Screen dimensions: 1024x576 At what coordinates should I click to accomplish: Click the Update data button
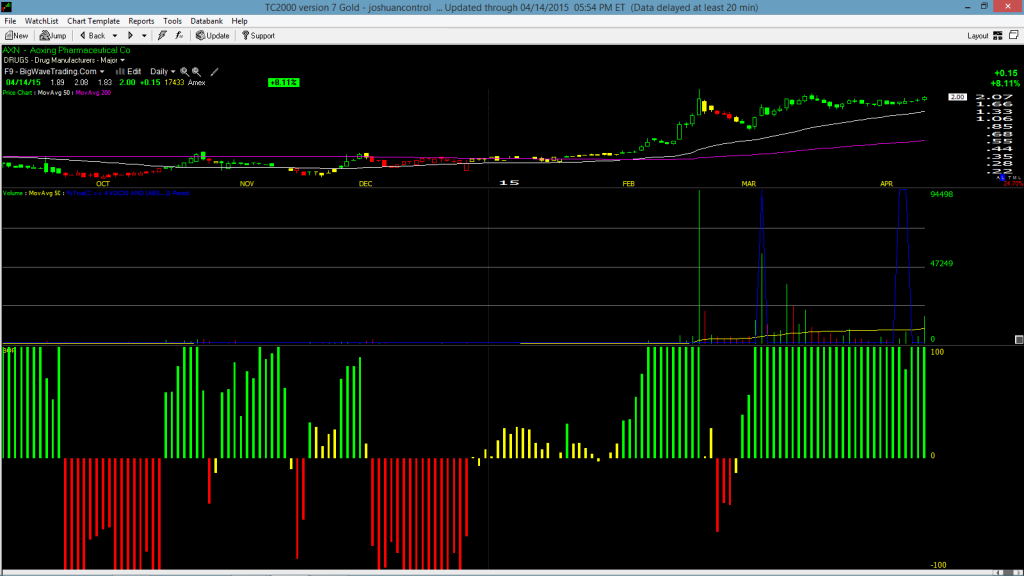(x=213, y=36)
